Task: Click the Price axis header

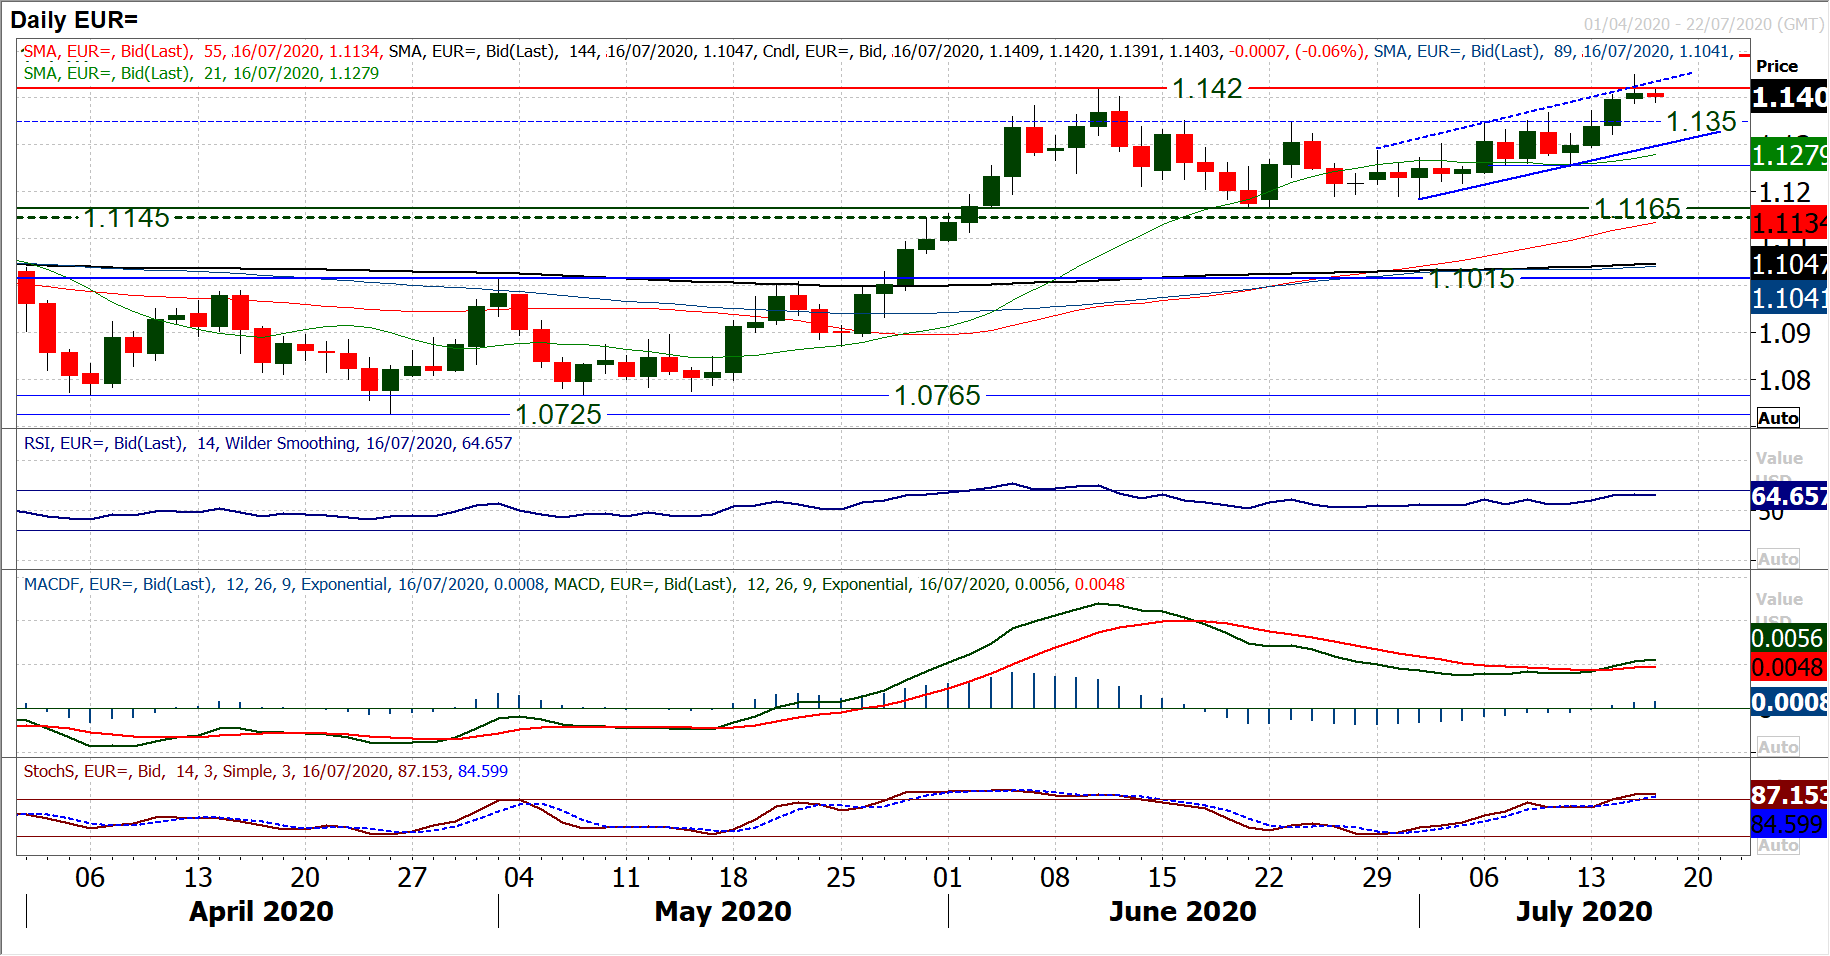Action: [x=1776, y=66]
